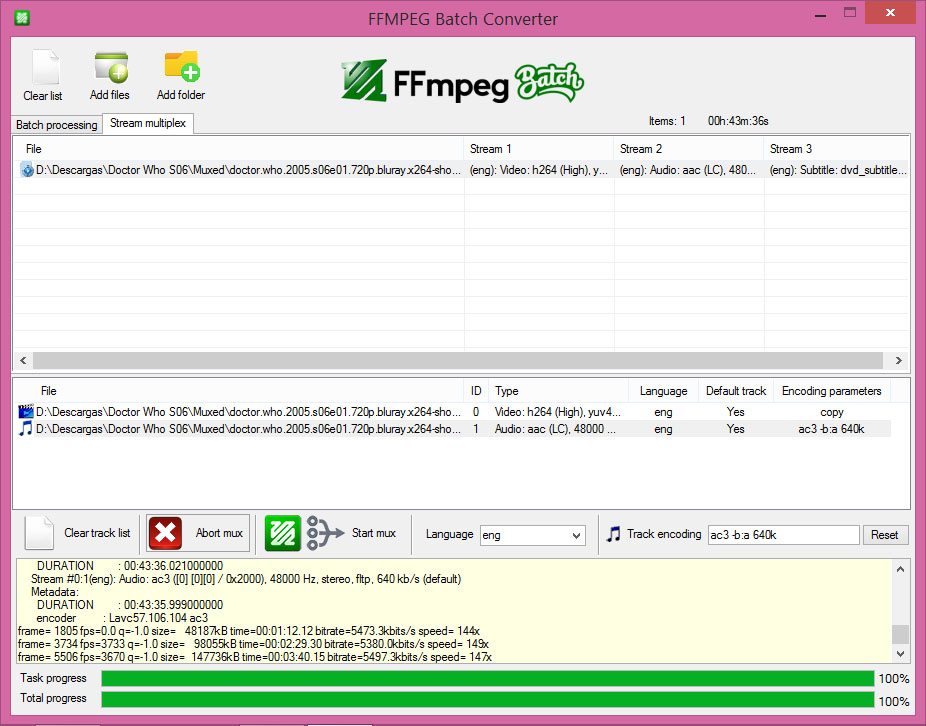
Task: Click the ID column header
Action: [x=476, y=391]
